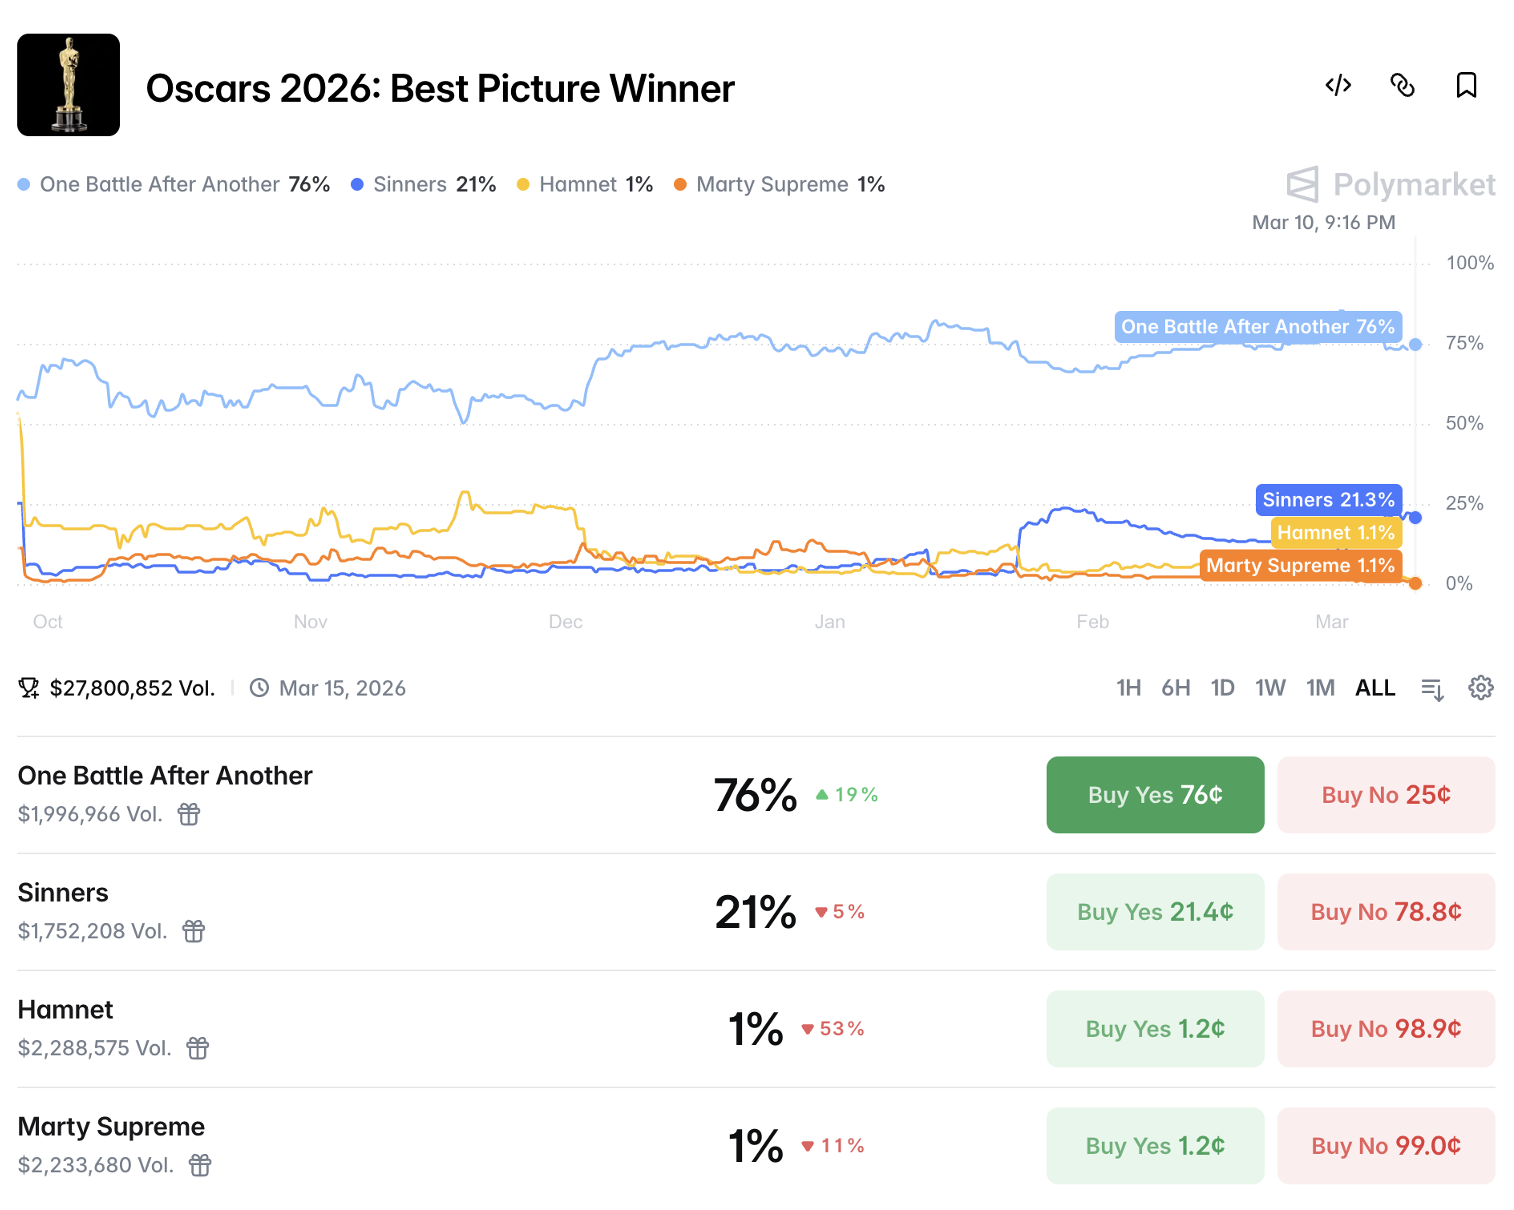Click Buy Yes 76¢ for One Battle After Another
The width and height of the screenshot is (1514, 1210).
pos(1155,794)
